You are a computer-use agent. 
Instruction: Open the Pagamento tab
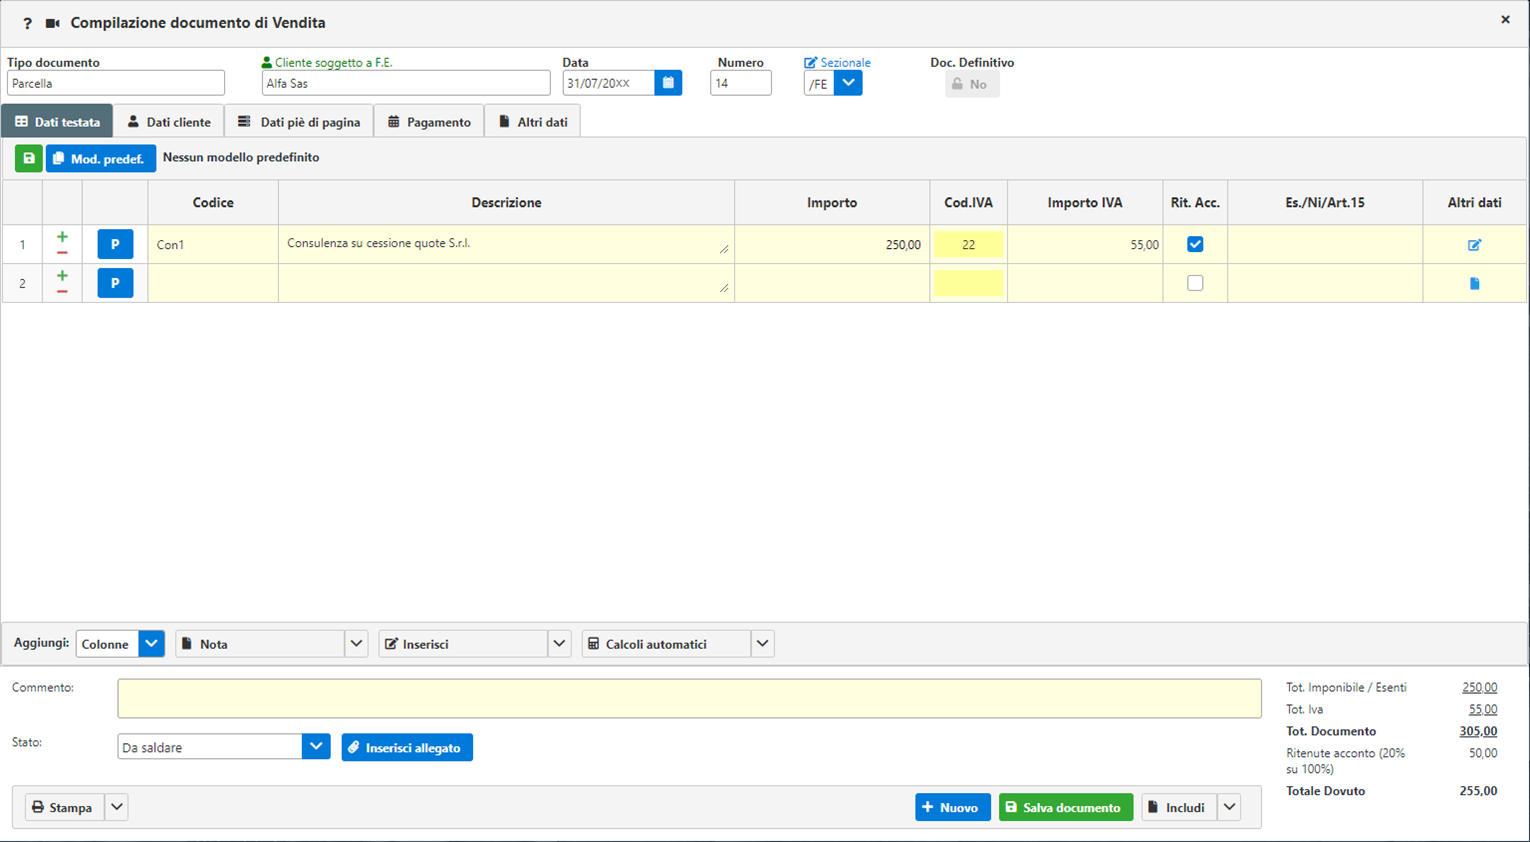point(429,122)
